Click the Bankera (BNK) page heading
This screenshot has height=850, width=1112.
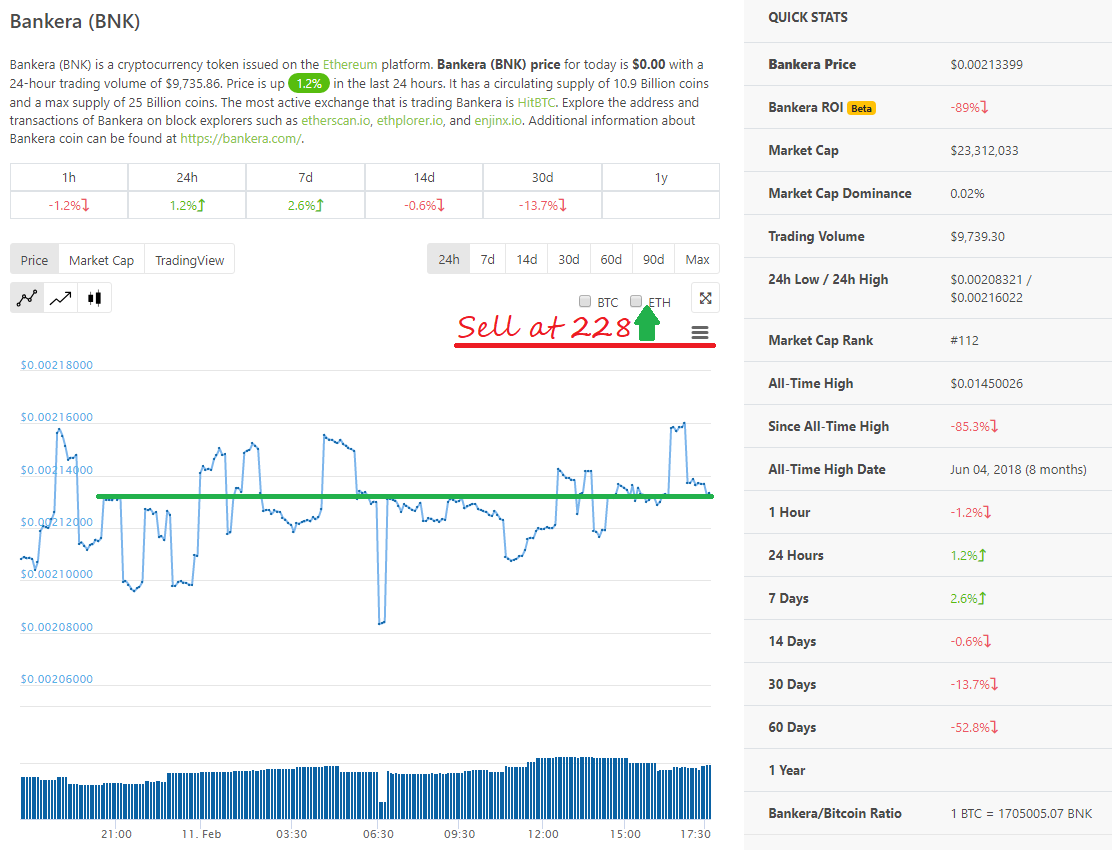pyautogui.click(x=75, y=21)
